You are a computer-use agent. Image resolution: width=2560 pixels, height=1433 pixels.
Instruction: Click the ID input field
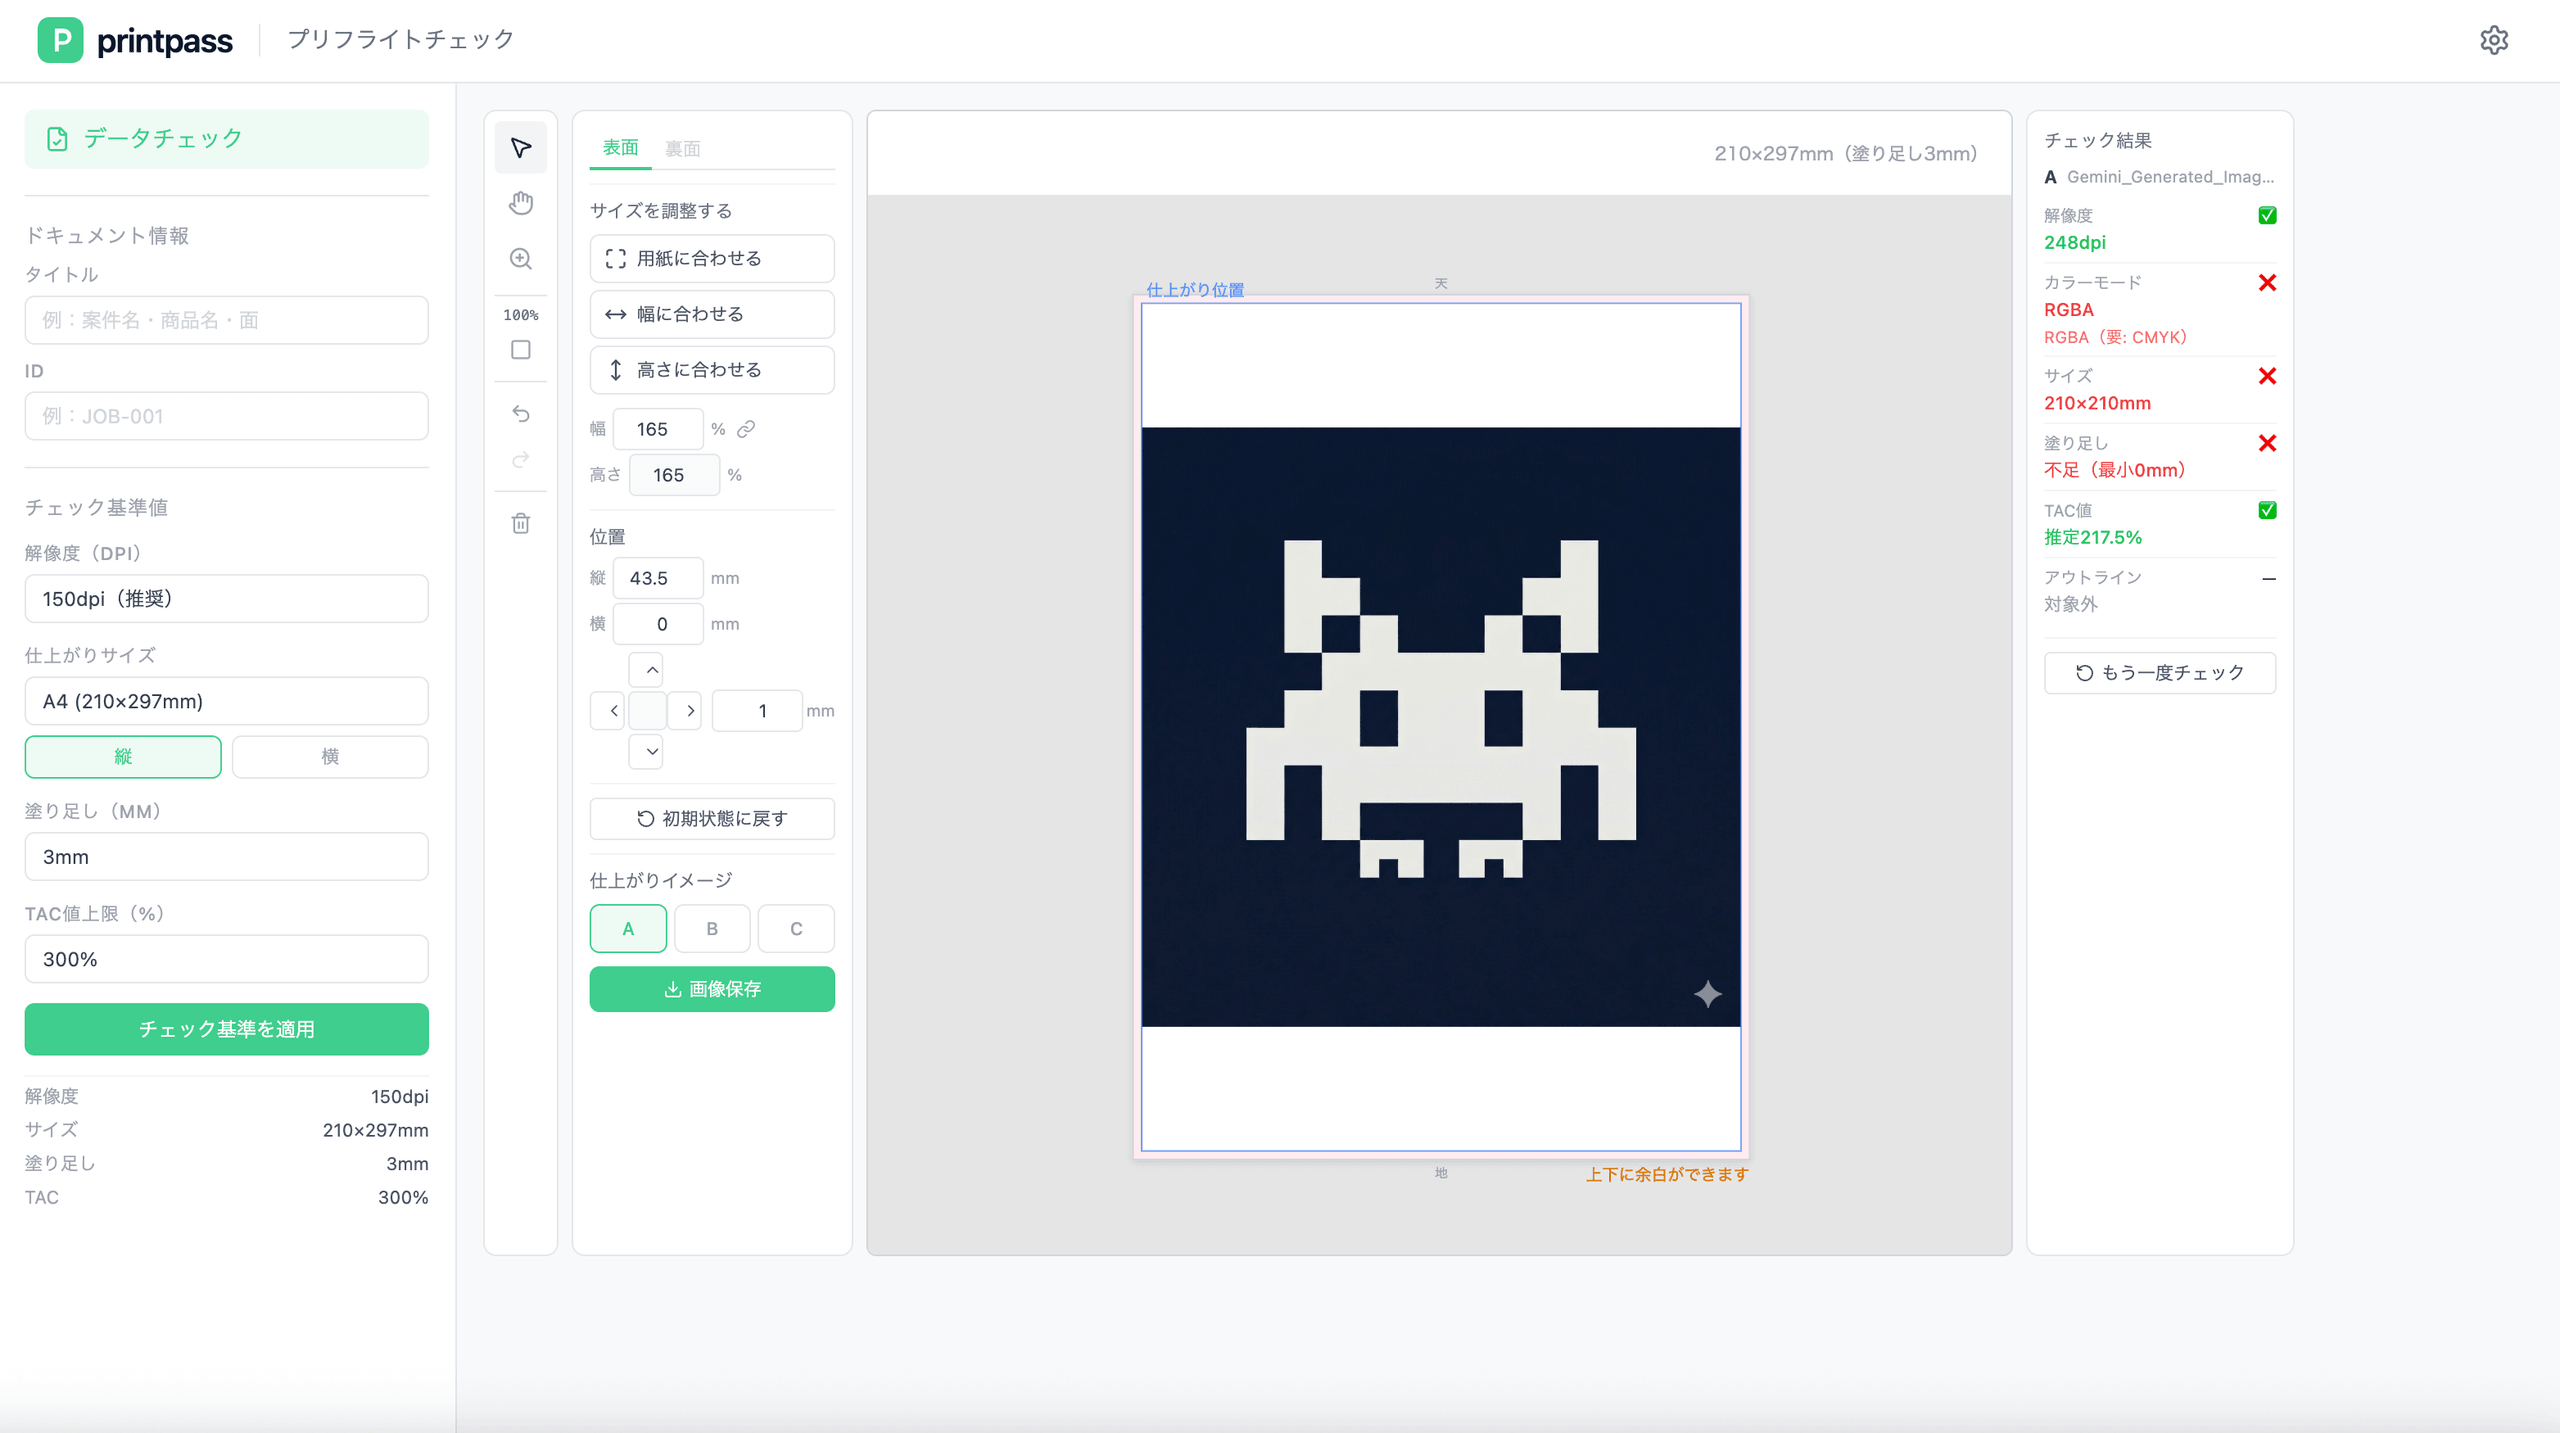227,416
